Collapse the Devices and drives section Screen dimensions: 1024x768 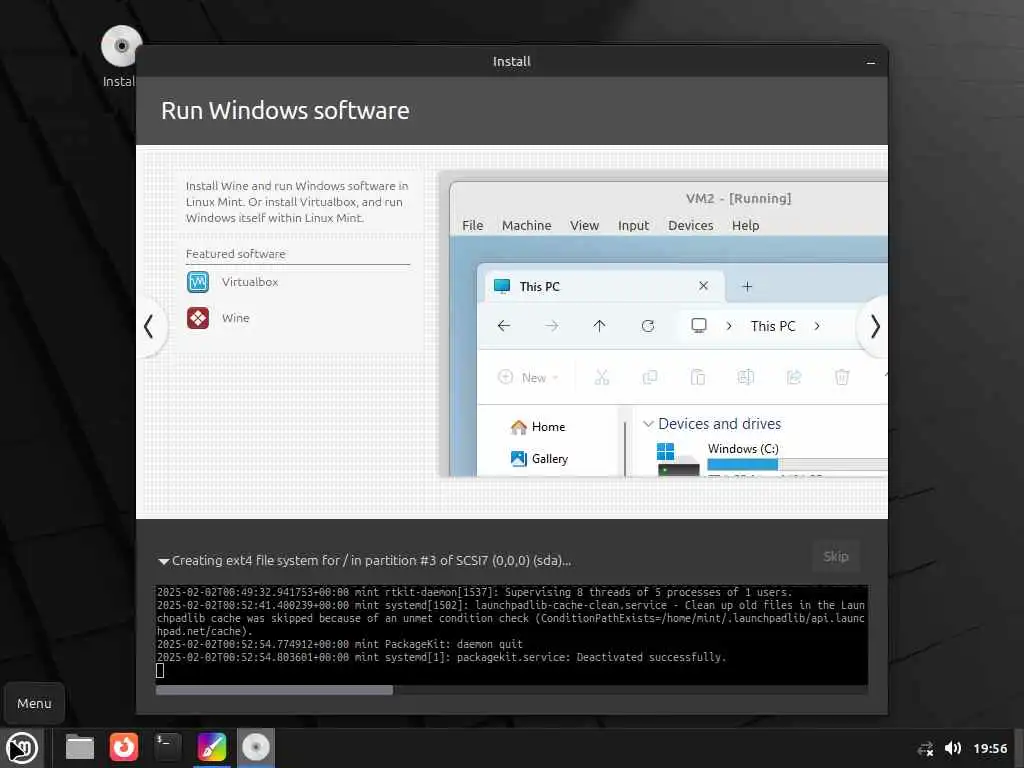point(648,424)
